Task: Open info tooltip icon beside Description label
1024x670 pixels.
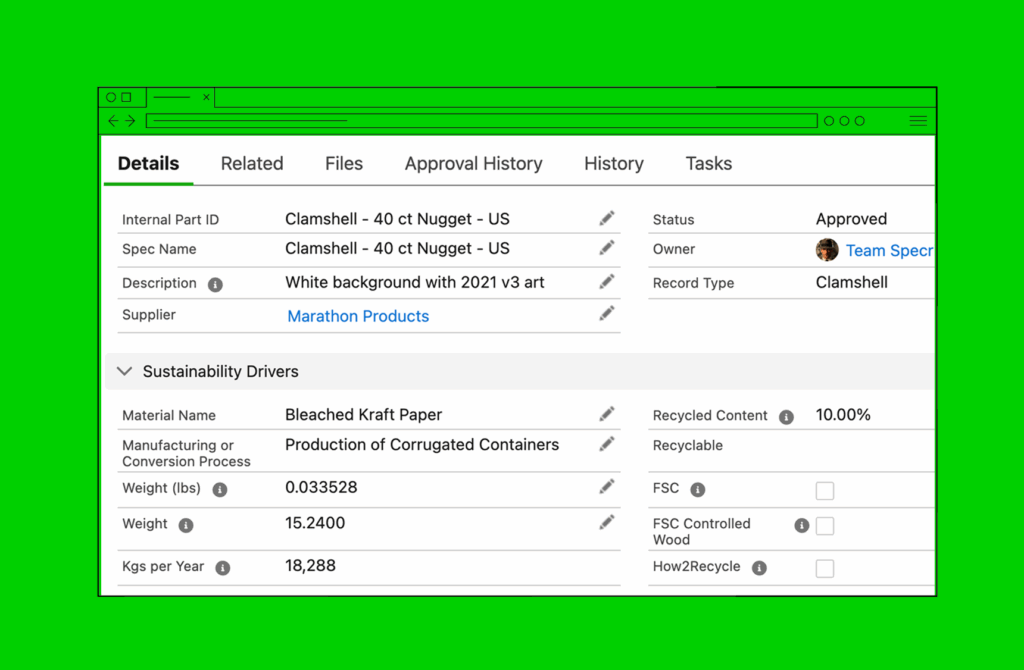Action: coord(215,284)
